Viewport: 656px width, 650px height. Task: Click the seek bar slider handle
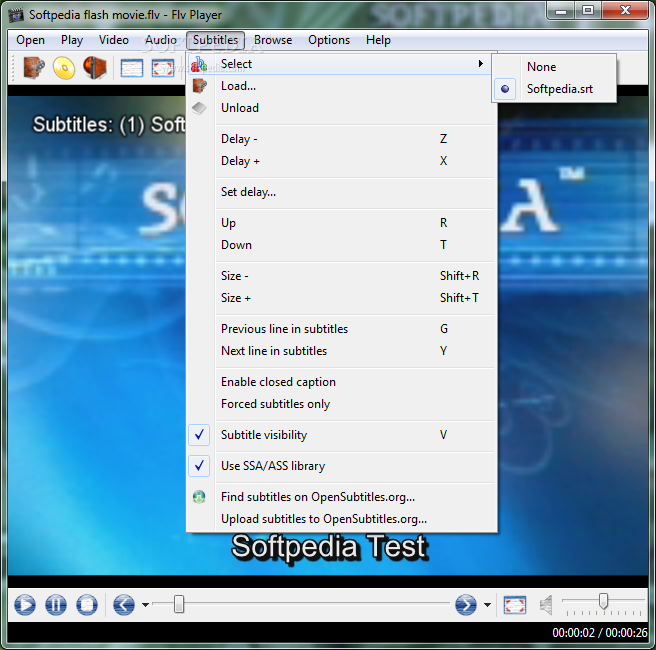point(179,604)
